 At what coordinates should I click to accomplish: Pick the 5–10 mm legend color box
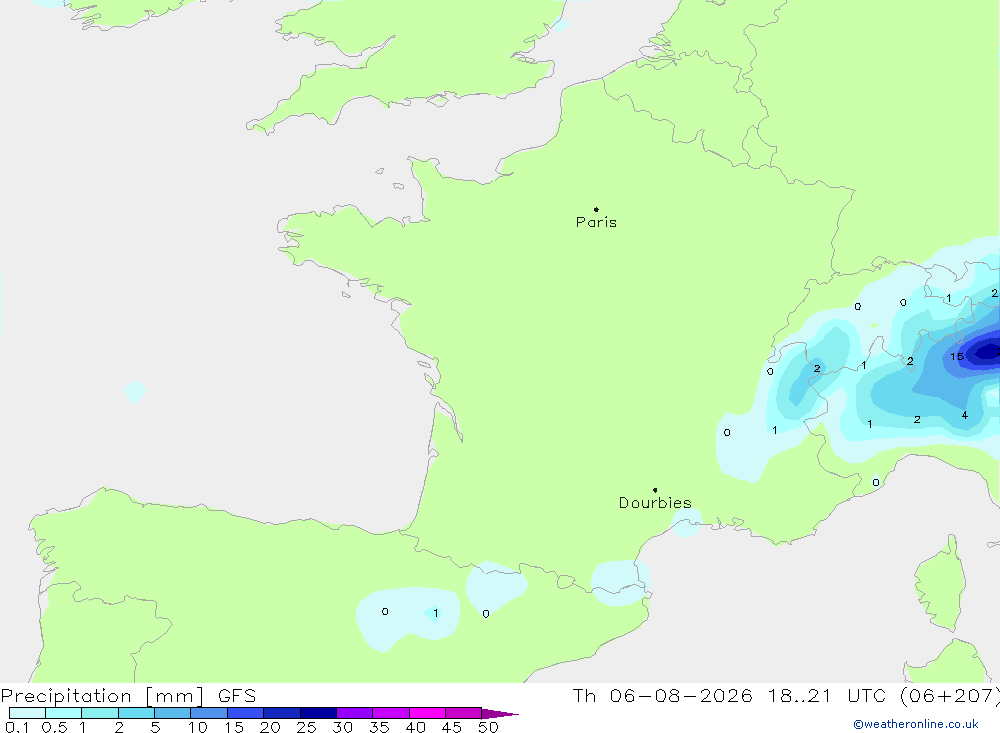tap(173, 713)
